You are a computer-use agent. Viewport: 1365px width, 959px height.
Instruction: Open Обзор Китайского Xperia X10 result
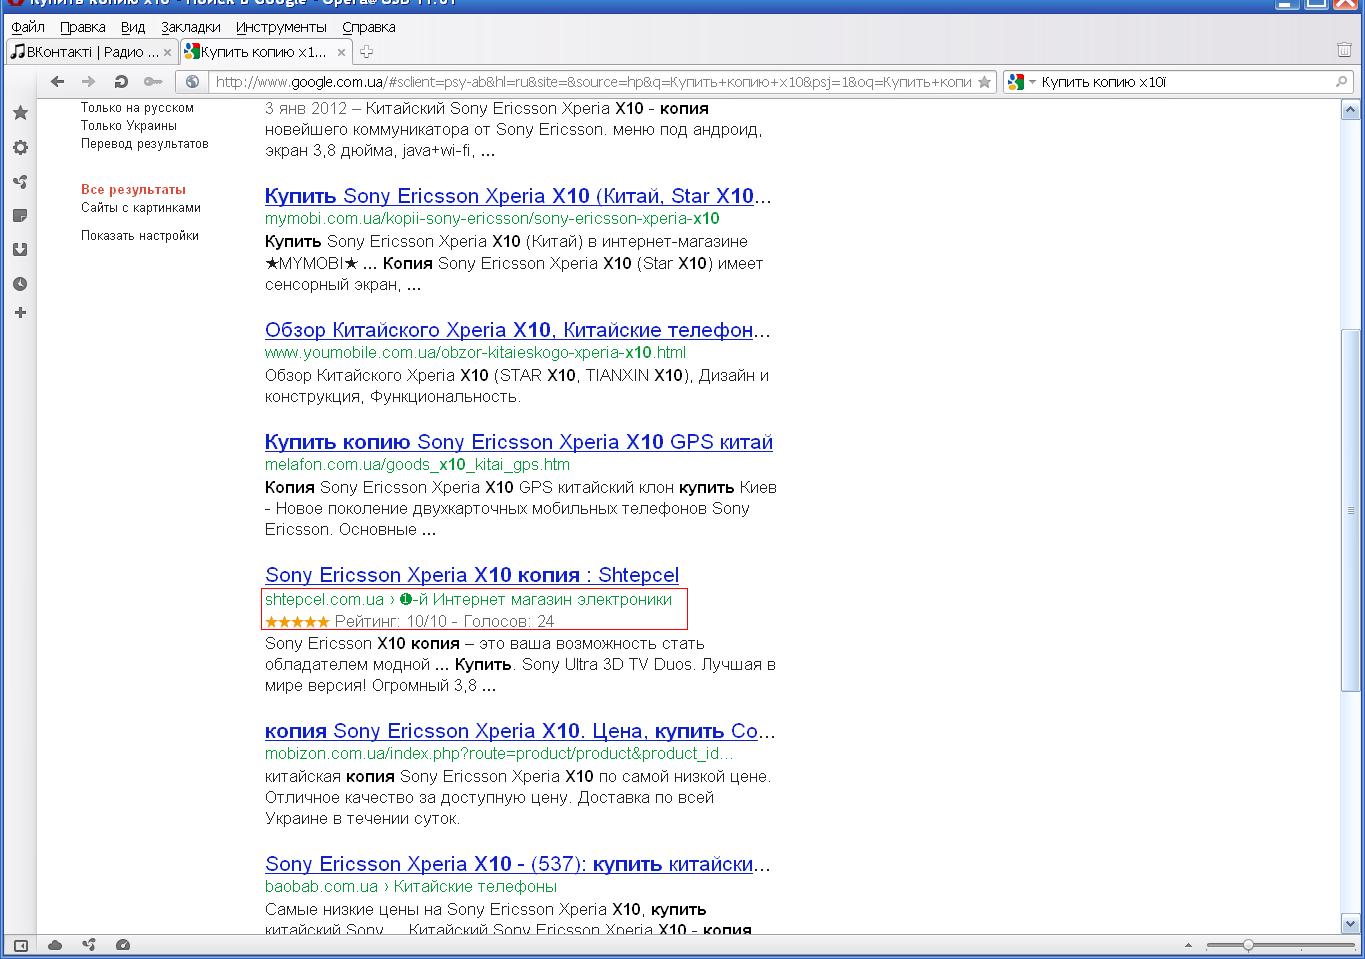pyautogui.click(x=518, y=330)
